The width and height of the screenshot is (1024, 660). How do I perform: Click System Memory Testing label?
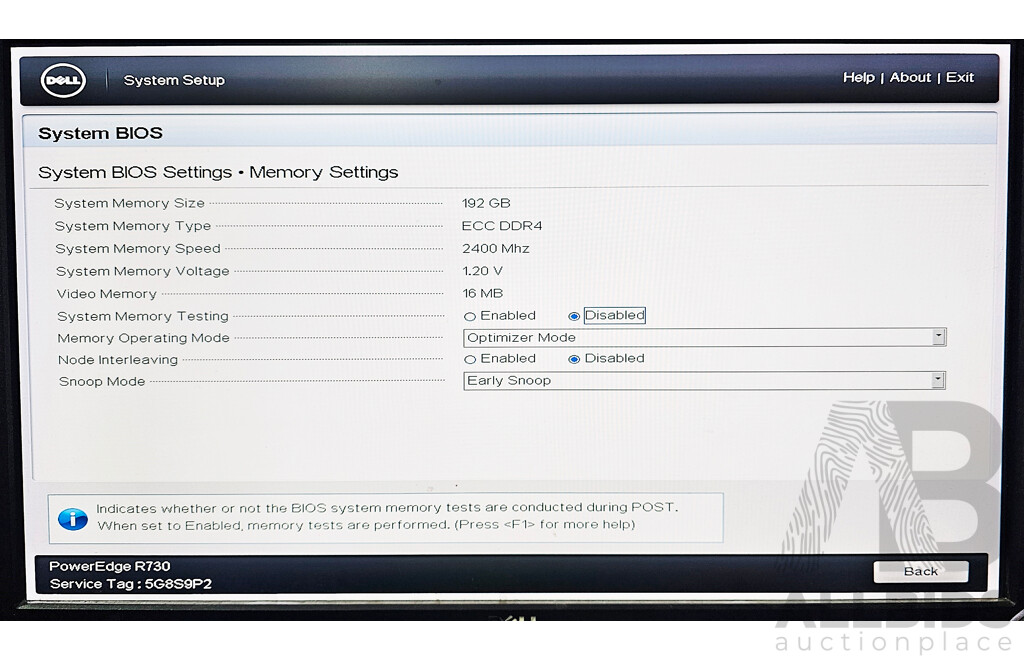(x=142, y=316)
